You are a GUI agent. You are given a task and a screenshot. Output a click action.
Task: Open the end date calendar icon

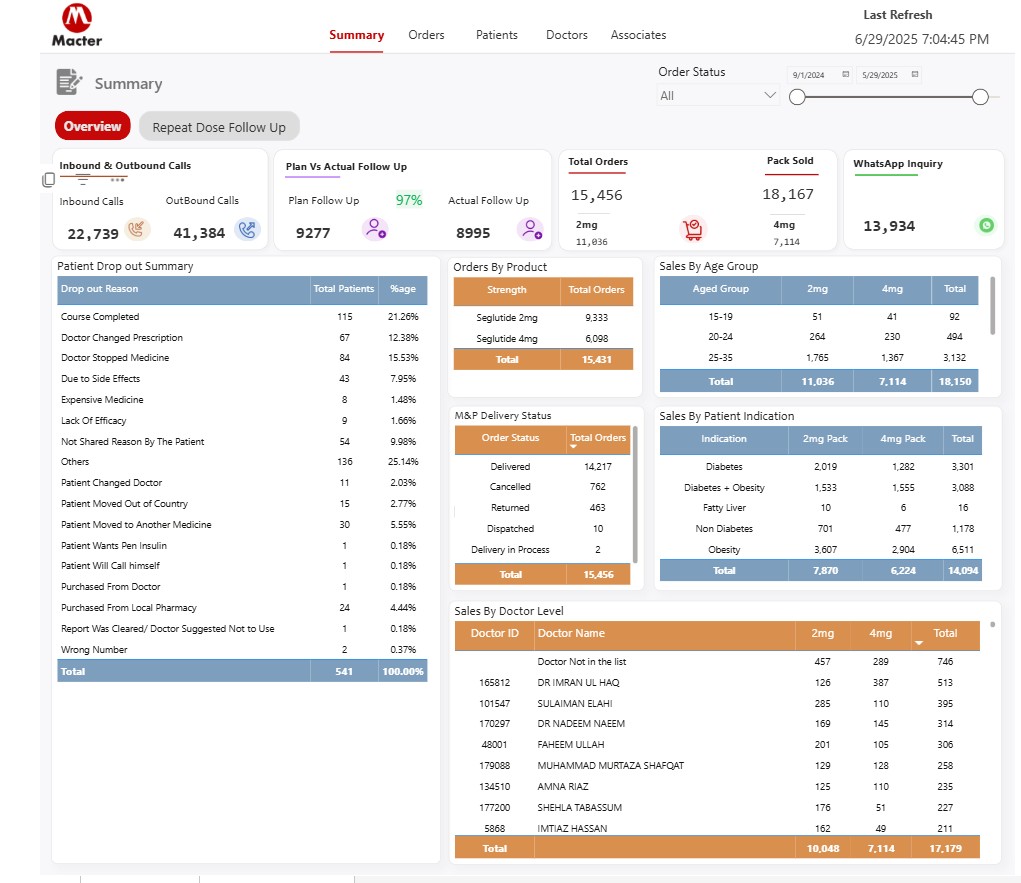pos(913,75)
